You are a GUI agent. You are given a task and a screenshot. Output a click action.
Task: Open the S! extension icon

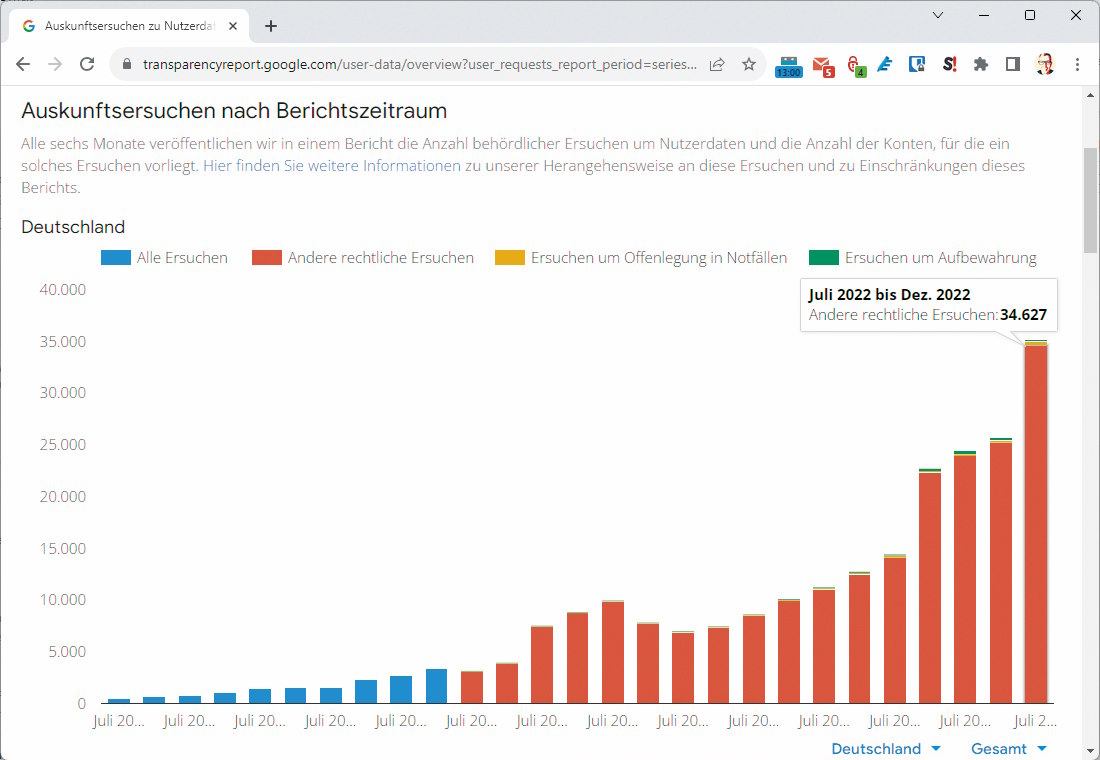click(949, 64)
